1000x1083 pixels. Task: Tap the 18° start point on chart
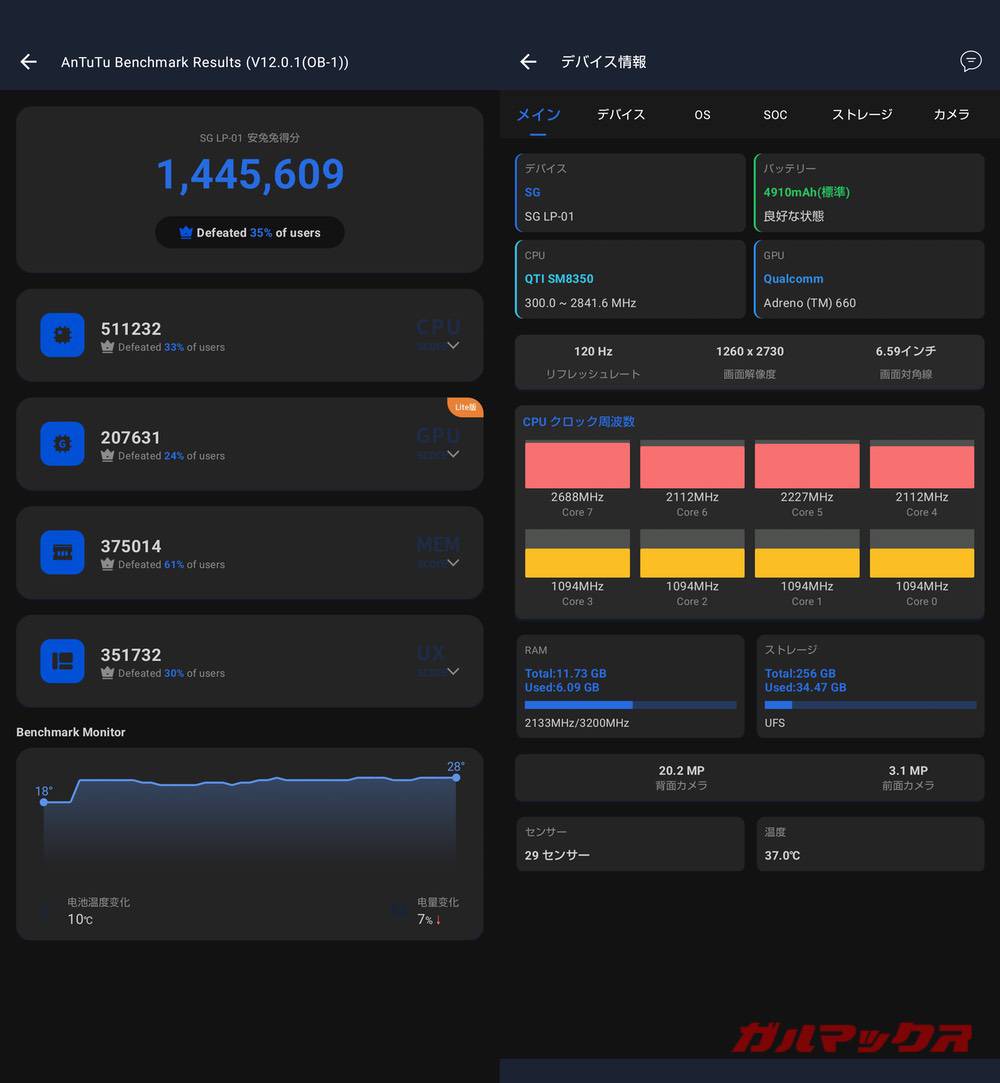[x=44, y=802]
